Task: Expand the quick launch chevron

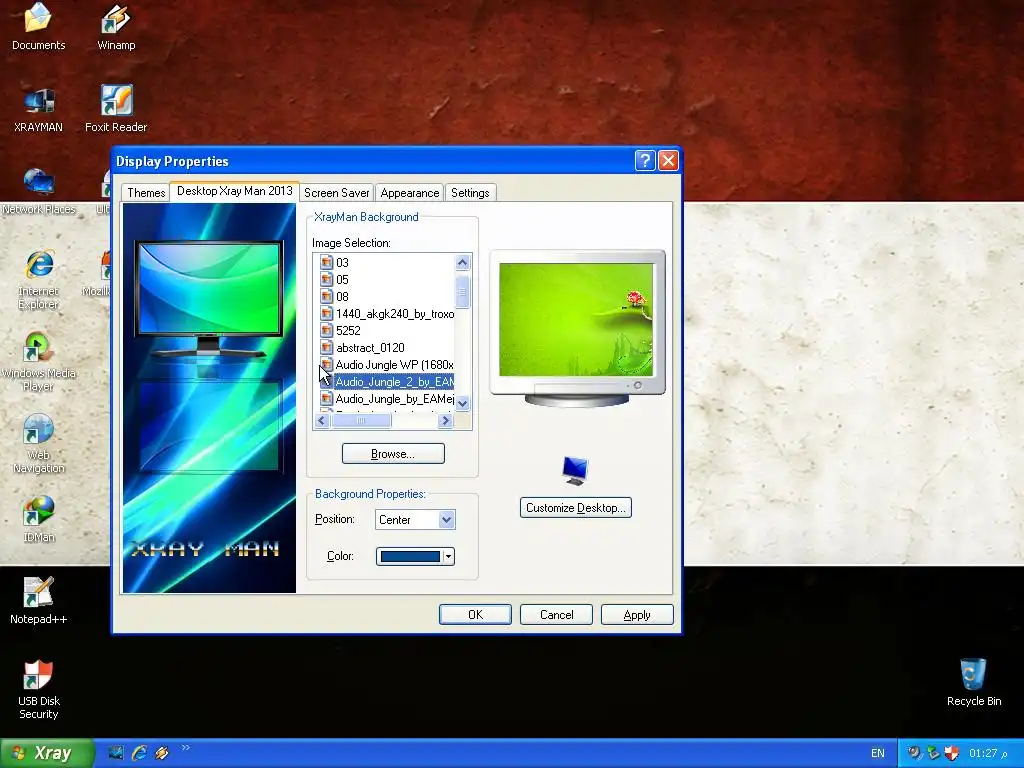Action: pyautogui.click(x=185, y=748)
